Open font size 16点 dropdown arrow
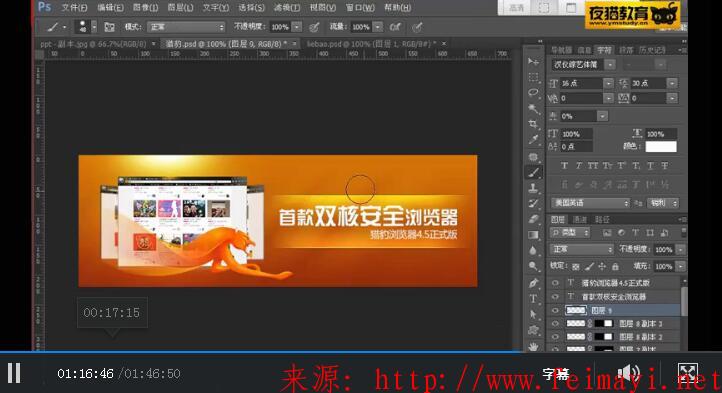Screen dimensions: 722x393 click(x=608, y=83)
